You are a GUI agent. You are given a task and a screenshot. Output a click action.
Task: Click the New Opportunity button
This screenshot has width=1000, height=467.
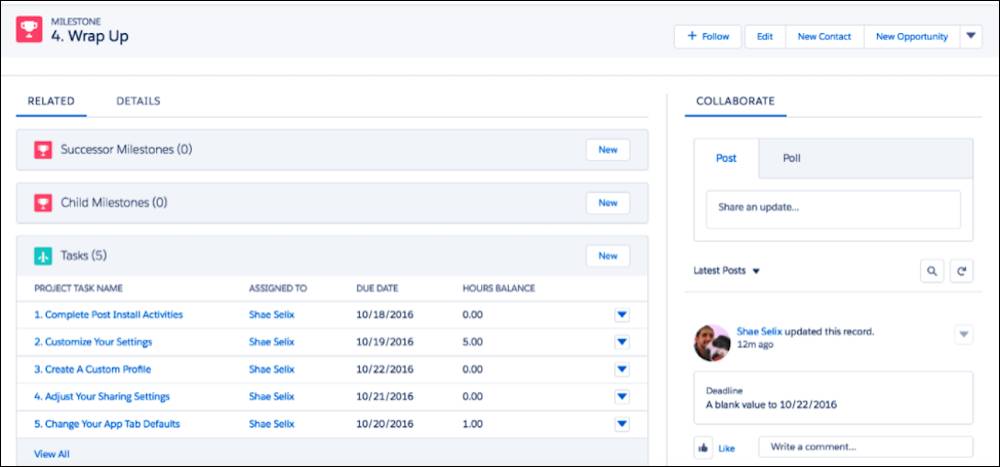click(912, 36)
